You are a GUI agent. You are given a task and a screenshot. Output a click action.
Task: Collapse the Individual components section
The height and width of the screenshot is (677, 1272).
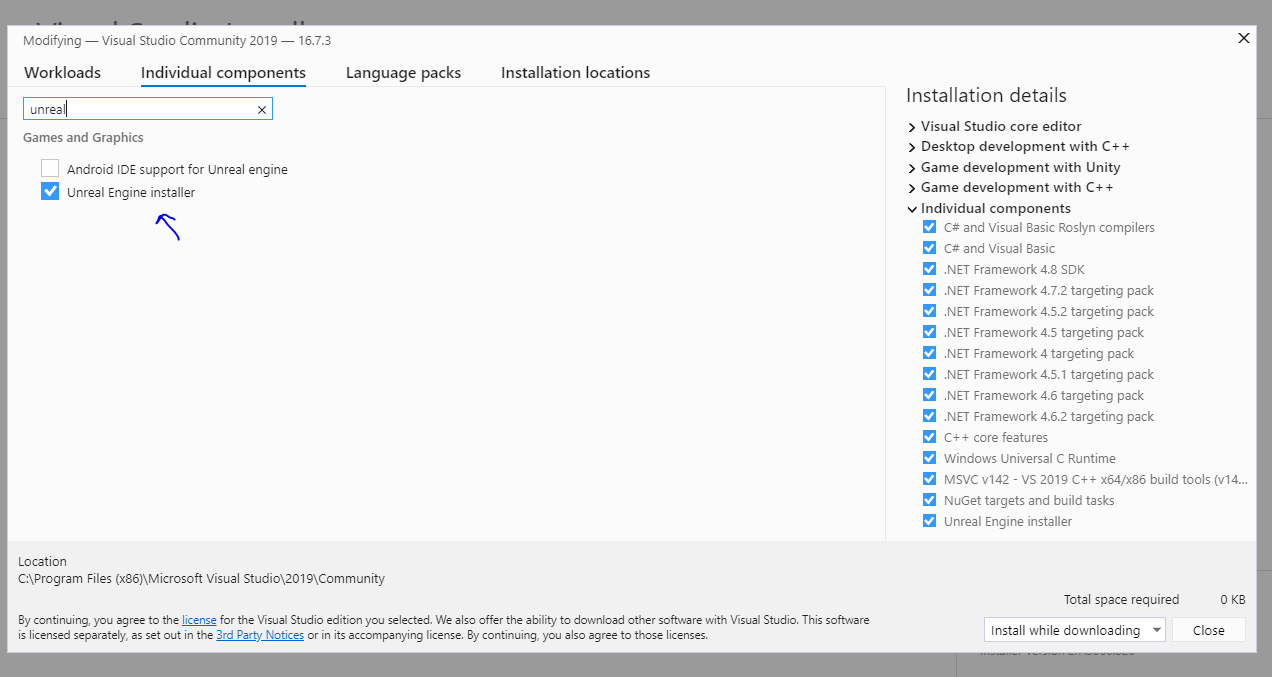tap(912, 209)
